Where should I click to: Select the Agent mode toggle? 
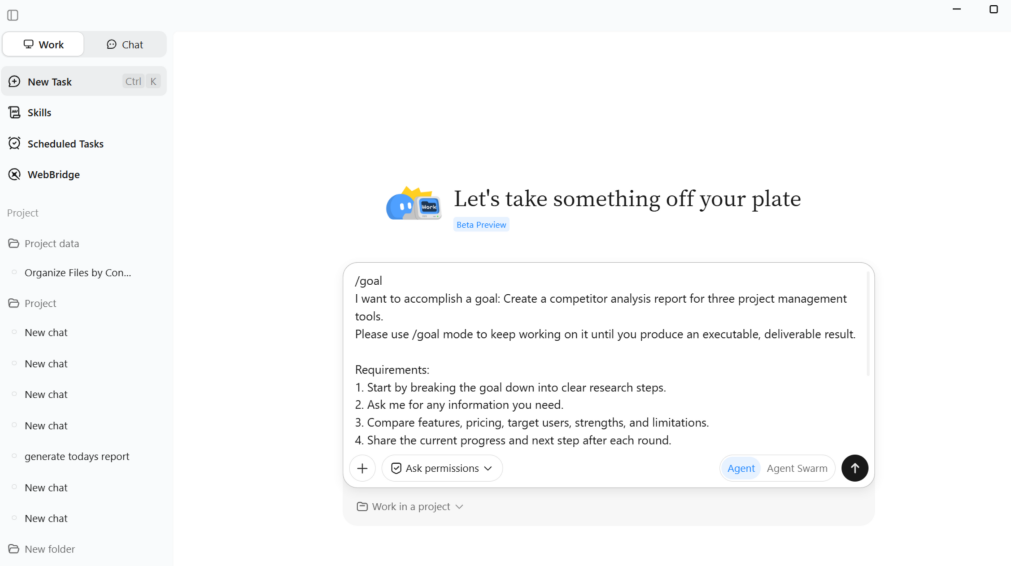pyautogui.click(x=741, y=468)
